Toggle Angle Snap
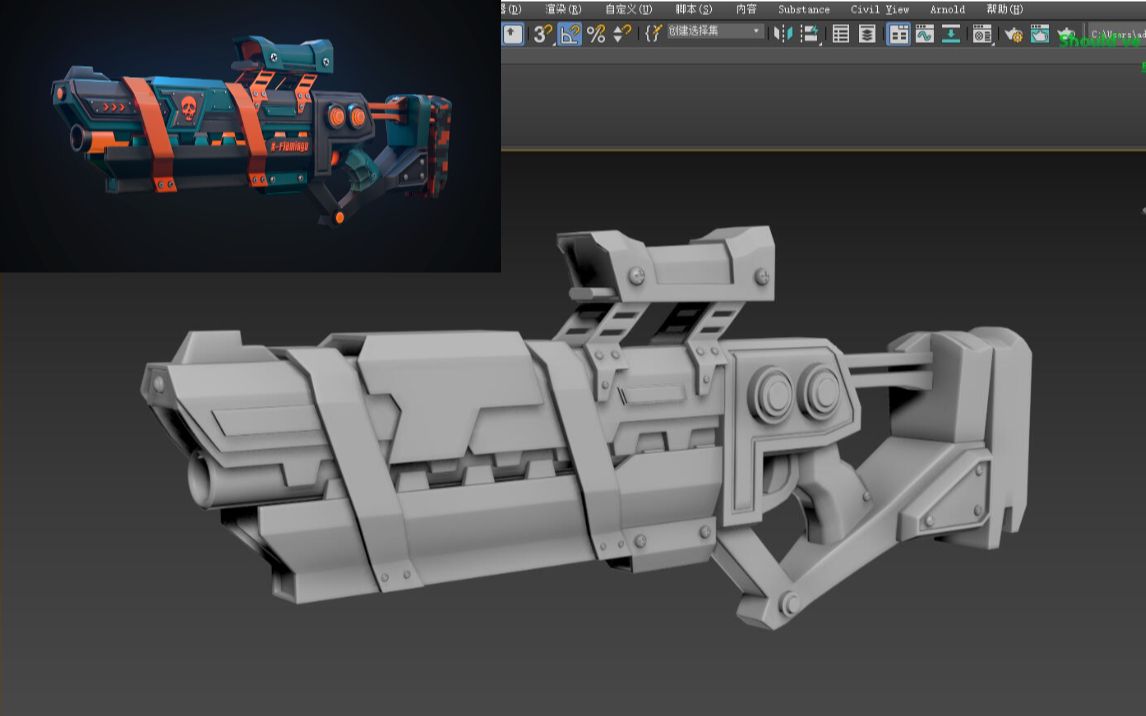 click(569, 35)
